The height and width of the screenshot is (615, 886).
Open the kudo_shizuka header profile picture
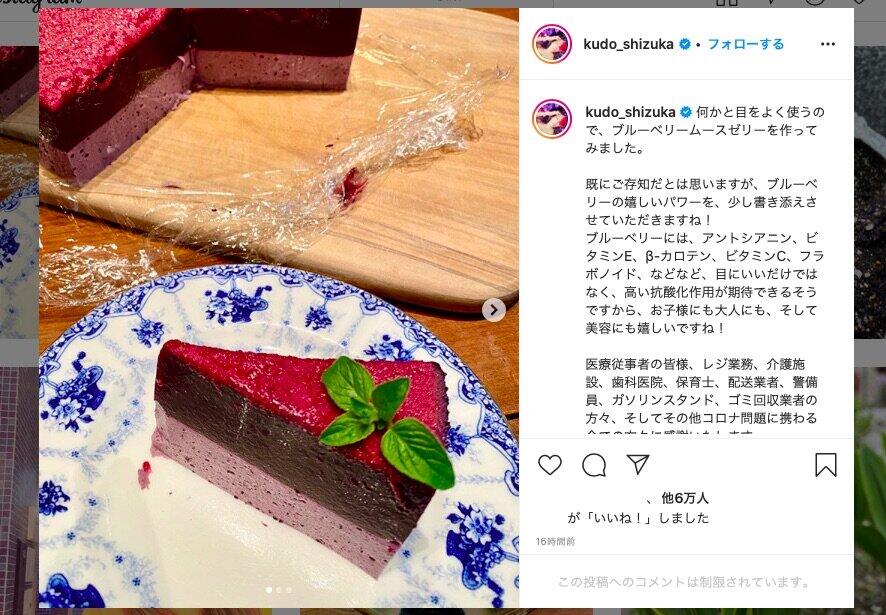tap(552, 44)
